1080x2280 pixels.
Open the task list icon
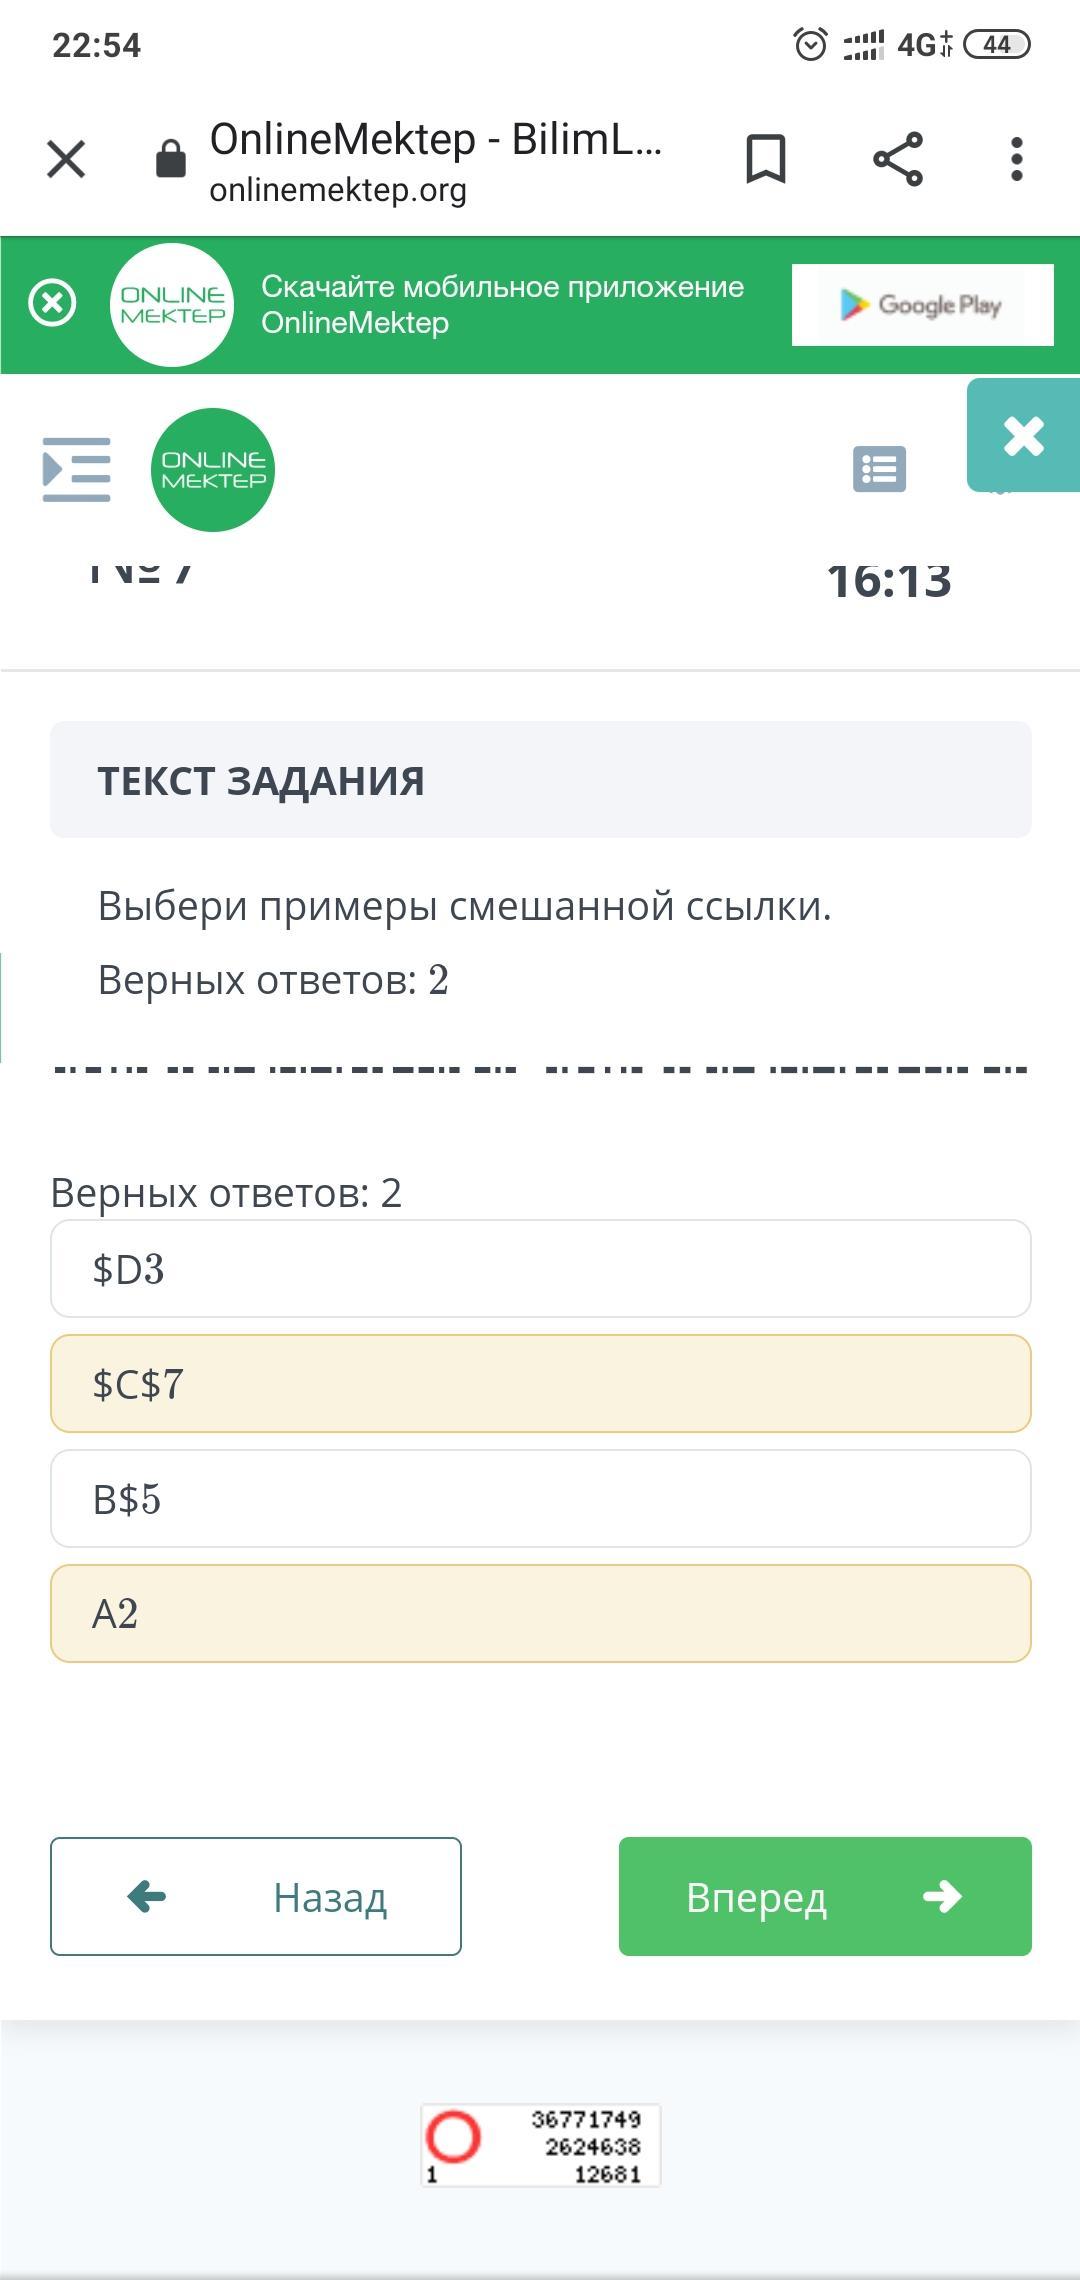pos(879,469)
